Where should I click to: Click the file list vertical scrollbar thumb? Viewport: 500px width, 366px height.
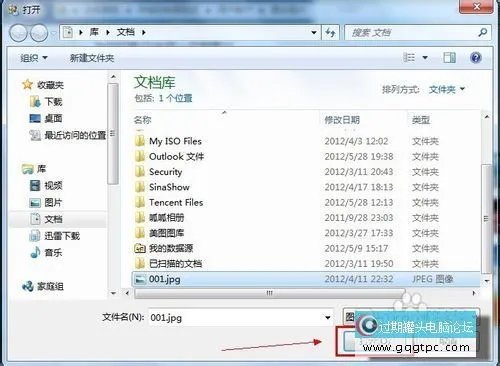pyautogui.click(x=486, y=218)
